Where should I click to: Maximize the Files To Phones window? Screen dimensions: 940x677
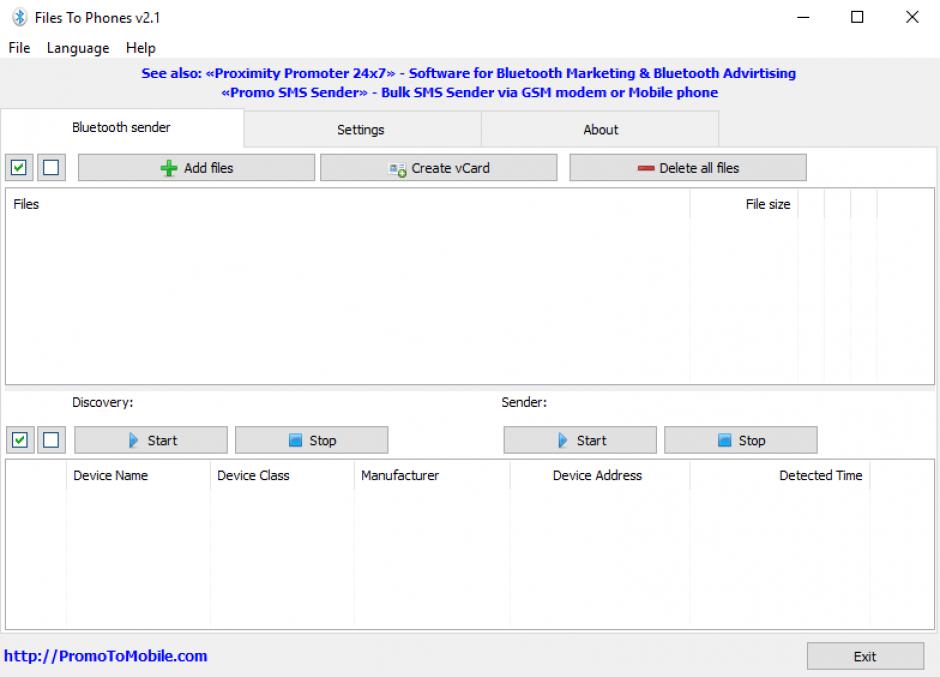857,17
